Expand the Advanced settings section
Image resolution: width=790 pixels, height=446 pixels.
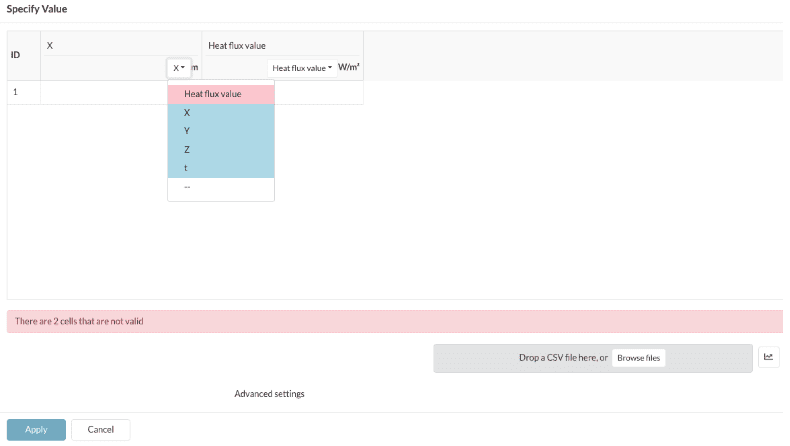pyautogui.click(x=269, y=394)
